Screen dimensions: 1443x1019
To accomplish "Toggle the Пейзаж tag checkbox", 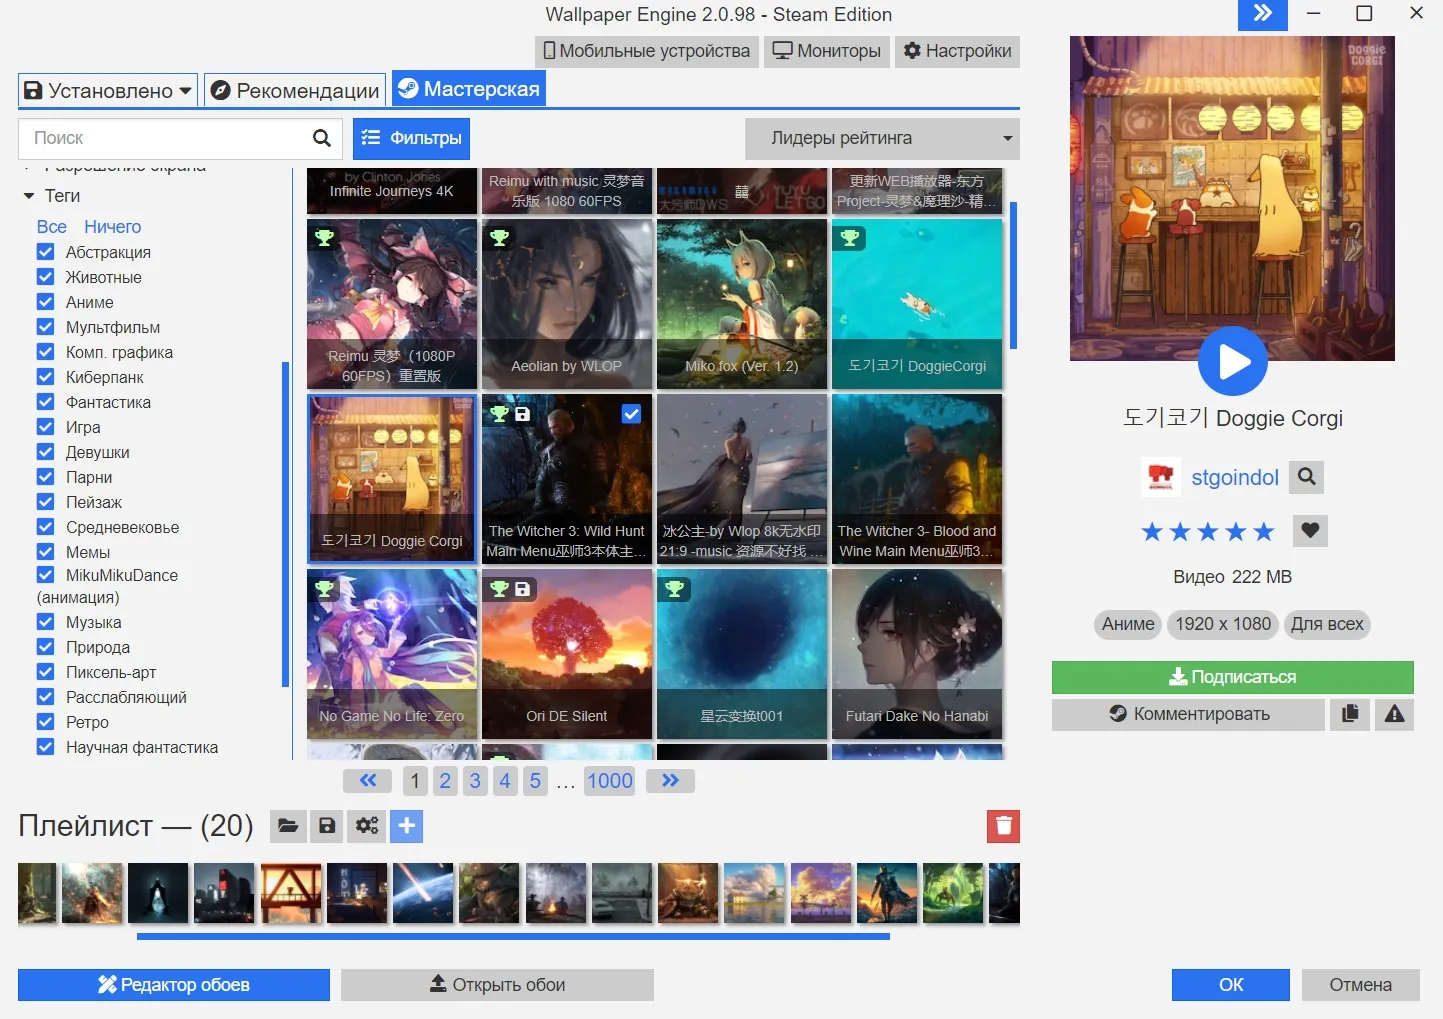I will click(45, 502).
